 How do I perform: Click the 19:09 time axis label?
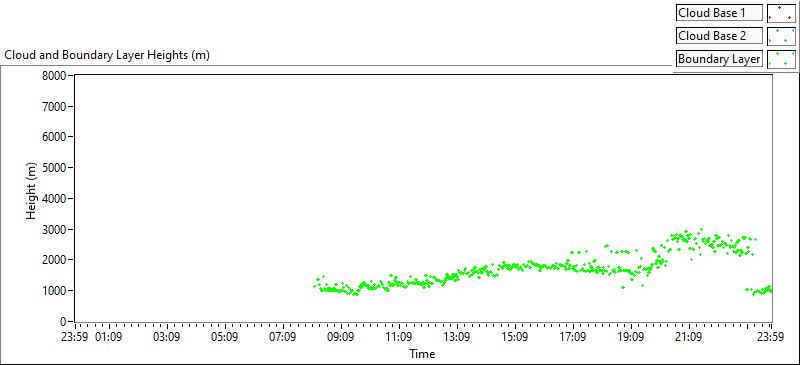pyautogui.click(x=631, y=336)
